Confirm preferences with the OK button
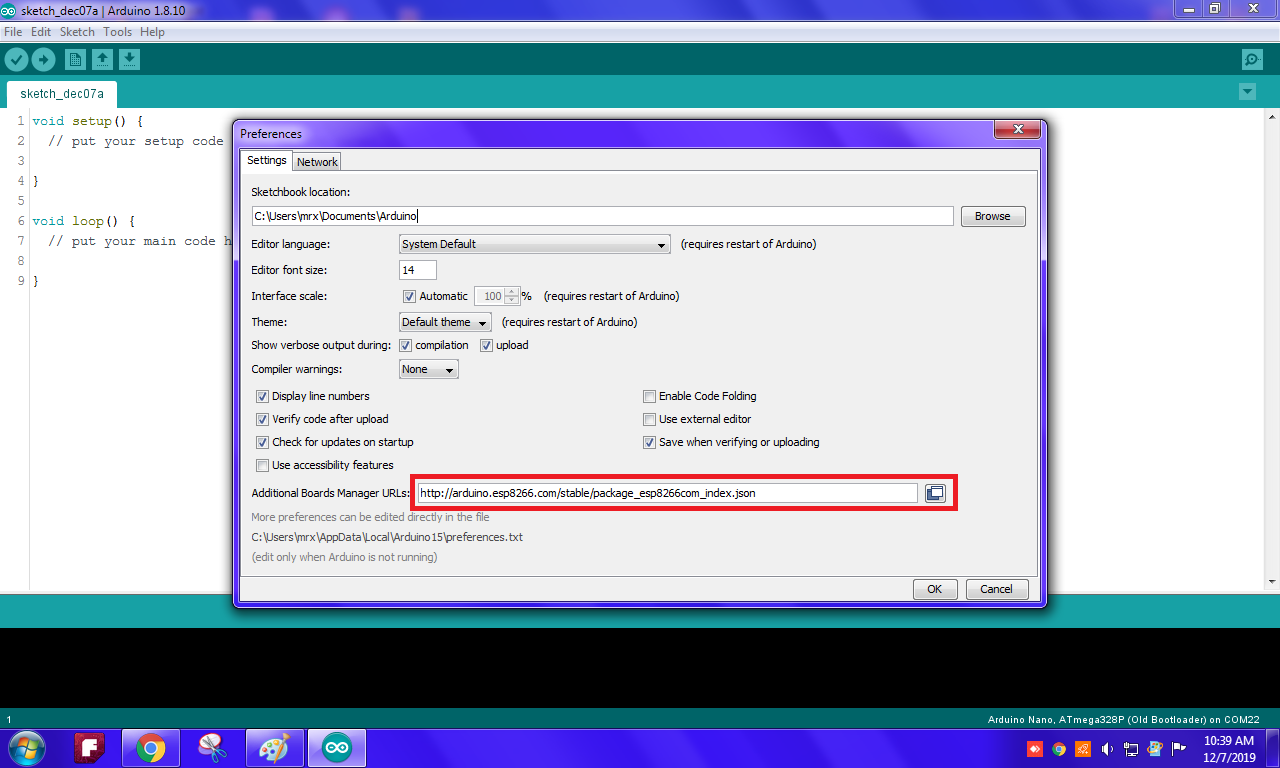Screen dimensions: 1280x768 point(934,589)
